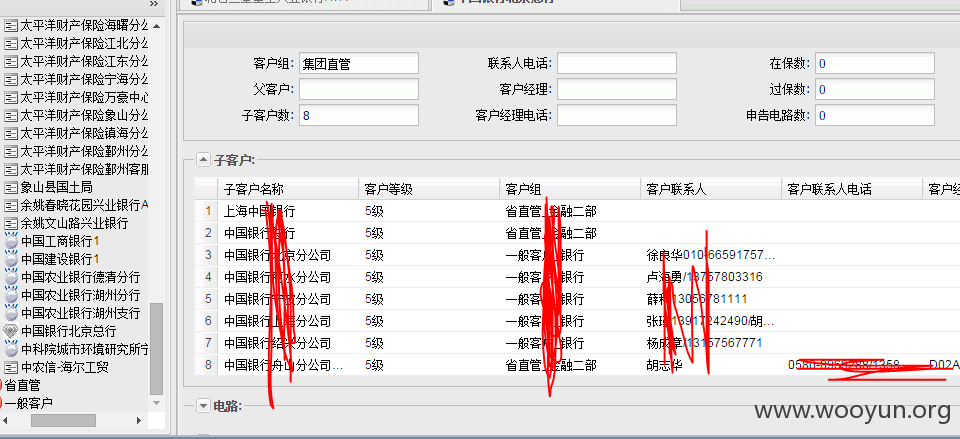The height and width of the screenshot is (439, 960).
Task: Select row number 6 in the 子客户 table
Action: pyautogui.click(x=207, y=321)
